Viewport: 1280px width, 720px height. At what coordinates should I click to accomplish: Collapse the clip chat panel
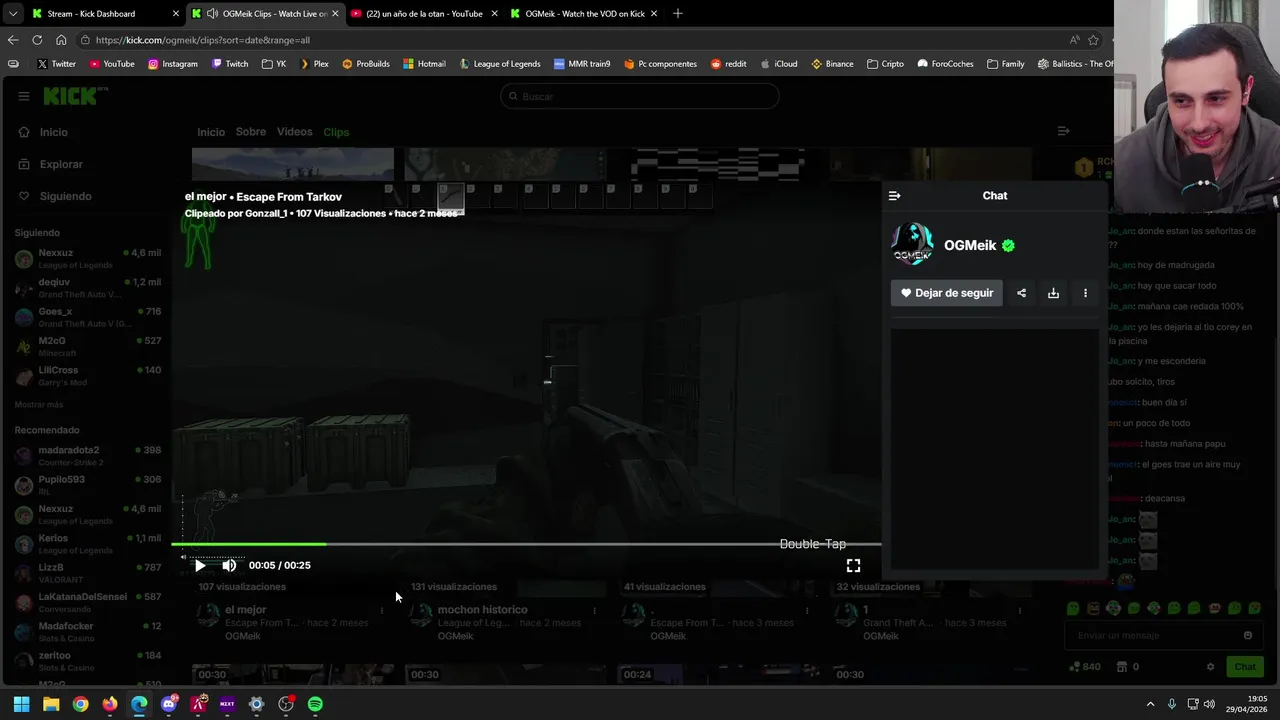(894, 196)
